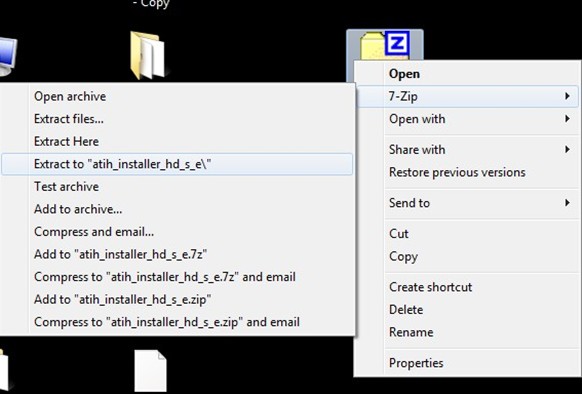Viewport: 582px width, 394px height.
Task: Click the arrow beside Share with
Action: [x=567, y=150]
